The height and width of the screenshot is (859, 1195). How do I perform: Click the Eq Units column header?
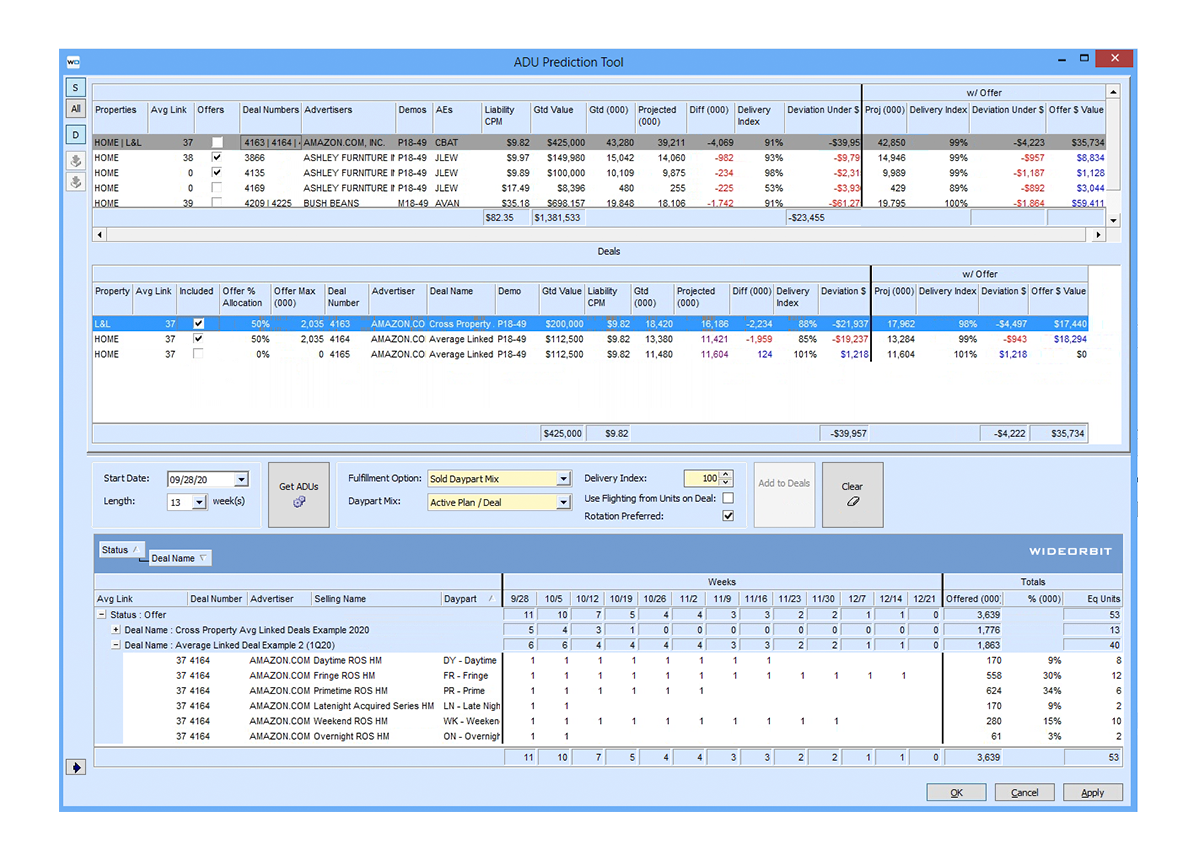[1093, 598]
